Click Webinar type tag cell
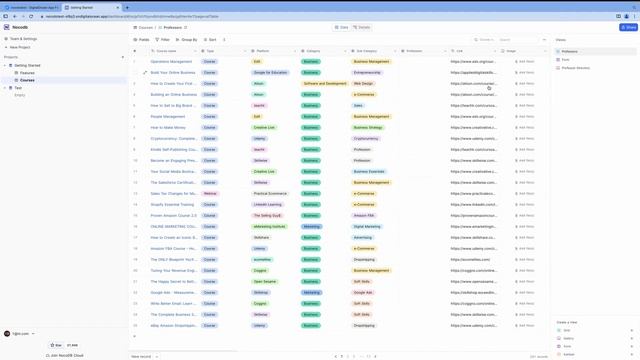Viewport: 640px width, 360px height. (x=210, y=193)
